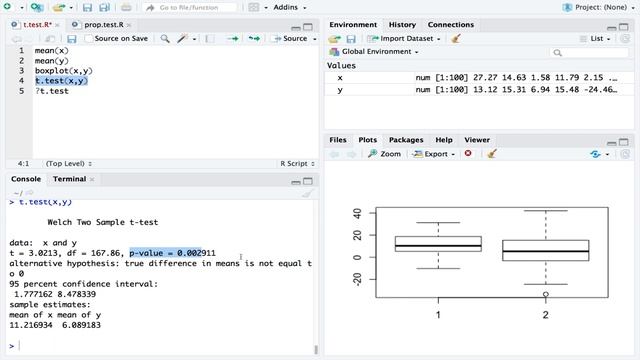Switch to the Files tab
Viewport: 640px width, 360px height.
(x=338, y=140)
